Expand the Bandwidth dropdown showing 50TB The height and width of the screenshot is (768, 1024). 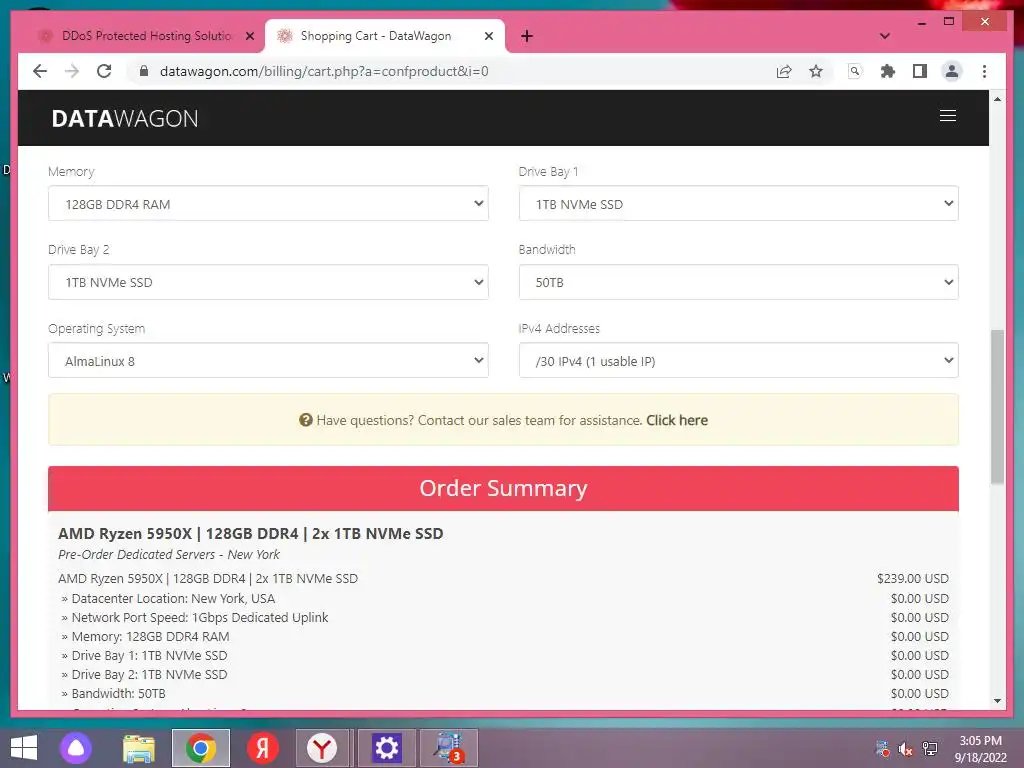point(738,282)
